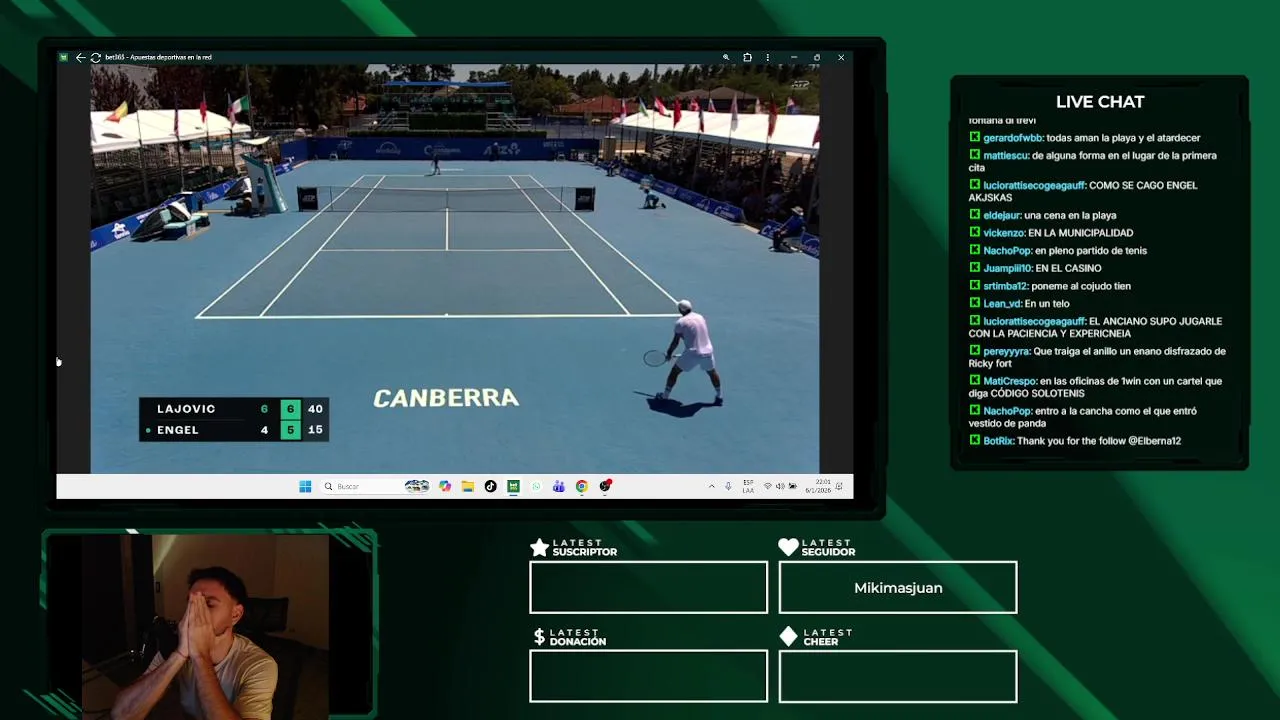This screenshot has height=720, width=1280.
Task: Show hidden system tray icons
Action: click(x=711, y=486)
